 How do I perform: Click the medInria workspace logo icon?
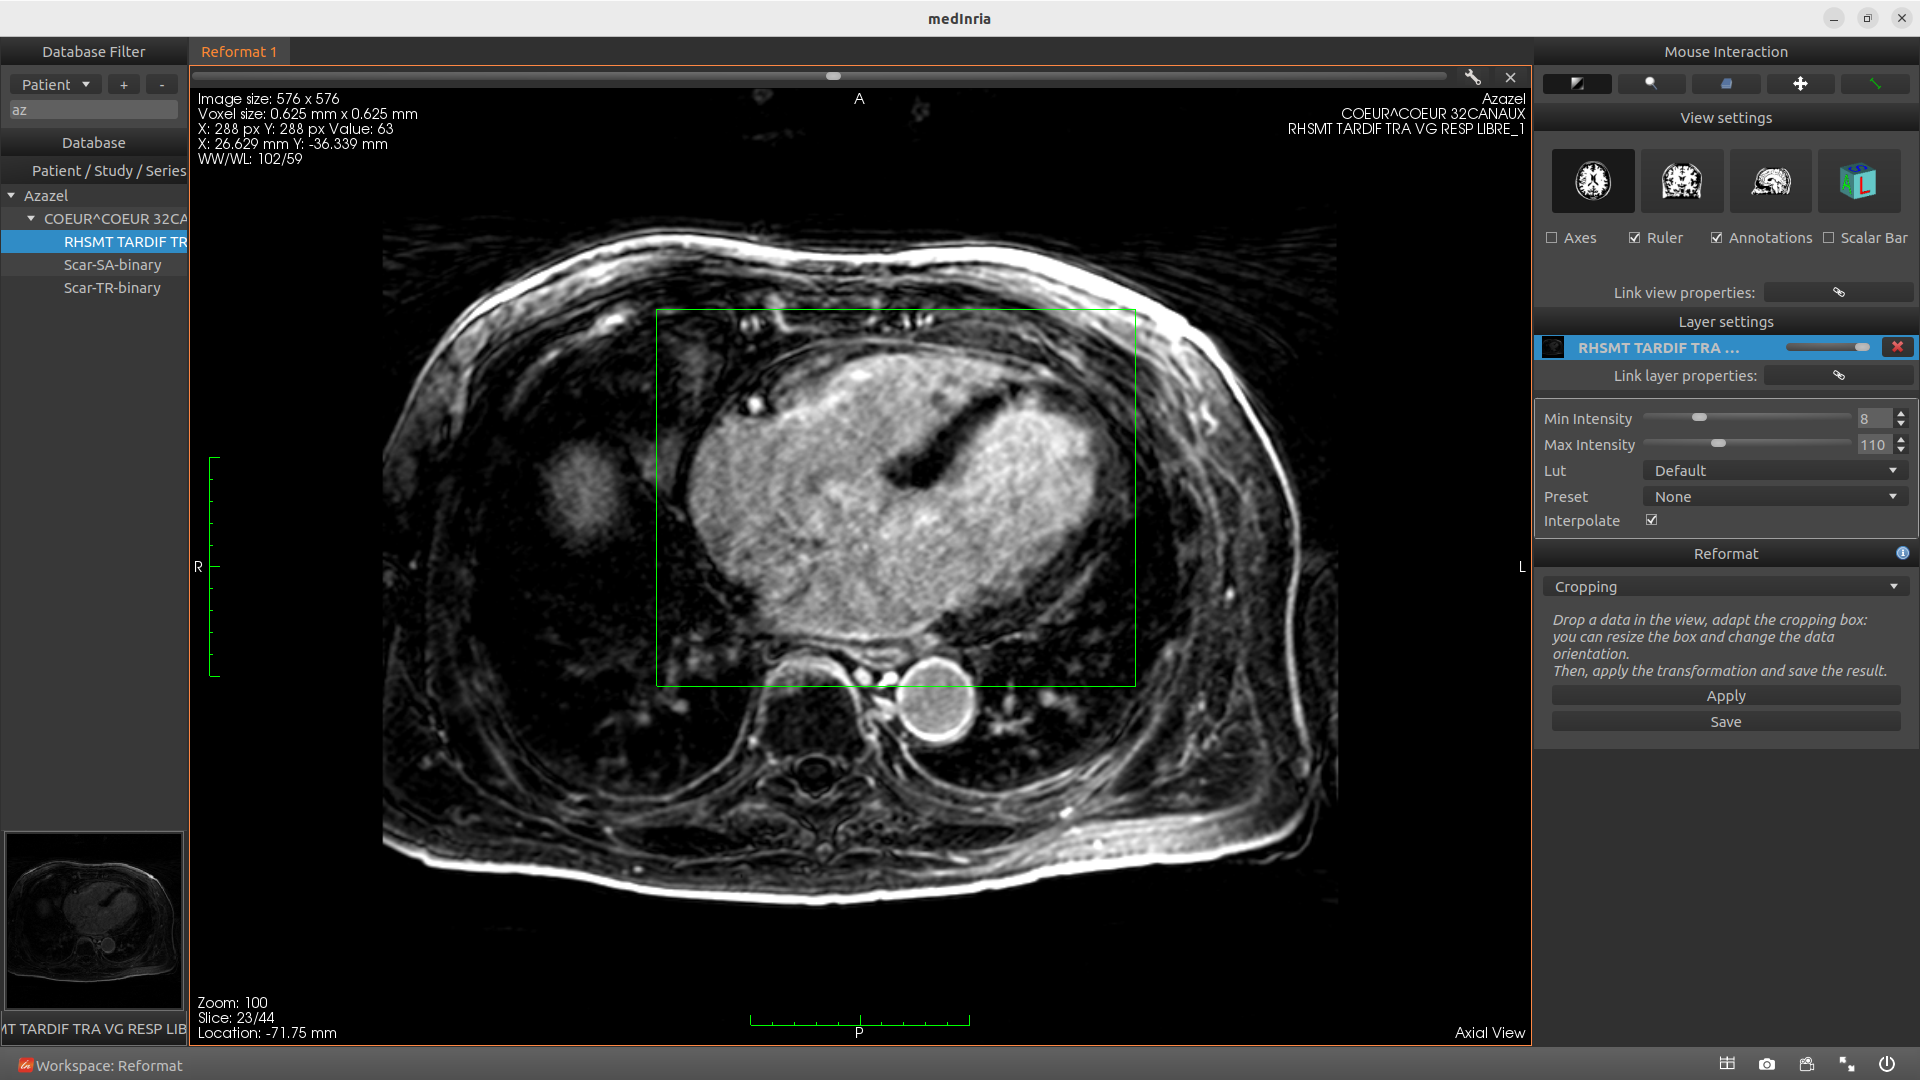(25, 1065)
